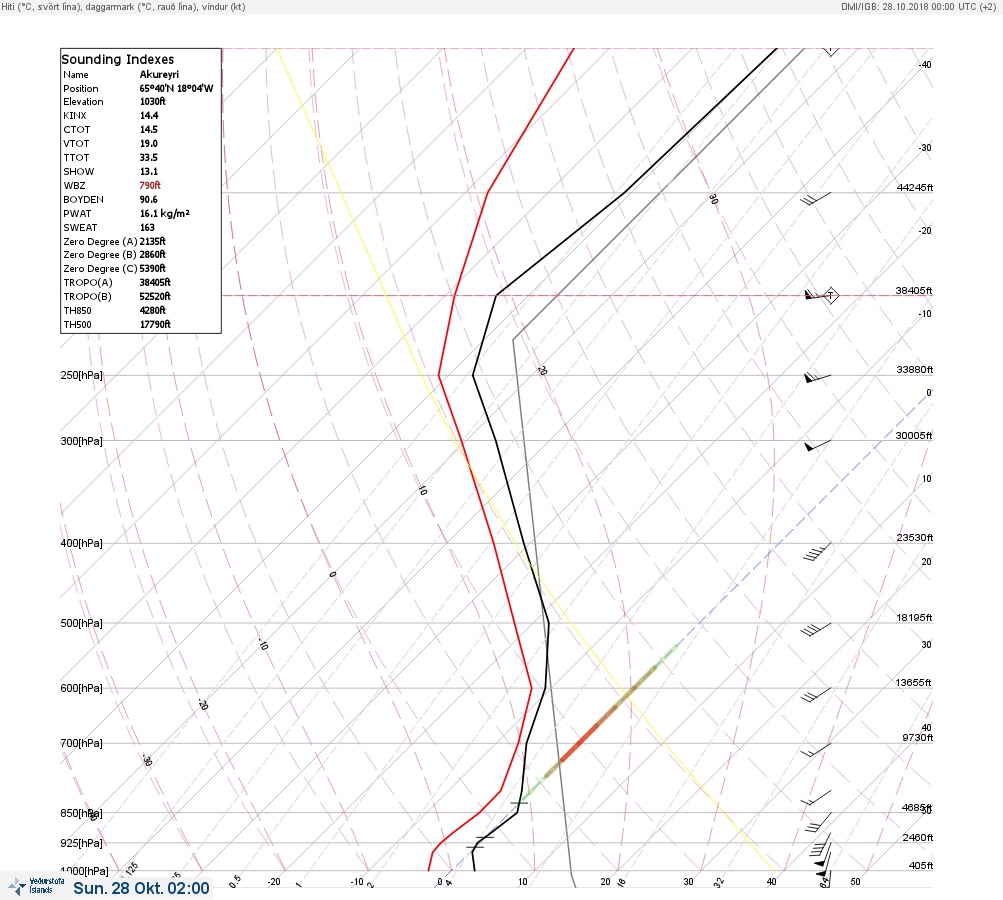The image size is (1003, 900).
Task: Click the TH850 value '4280ft'
Action: [x=153, y=310]
